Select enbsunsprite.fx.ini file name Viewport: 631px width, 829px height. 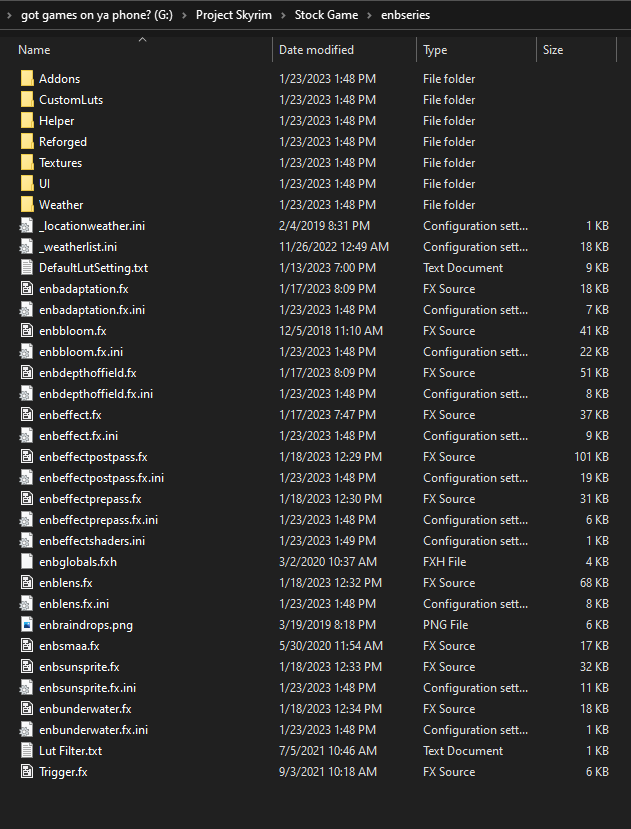click(x=87, y=688)
